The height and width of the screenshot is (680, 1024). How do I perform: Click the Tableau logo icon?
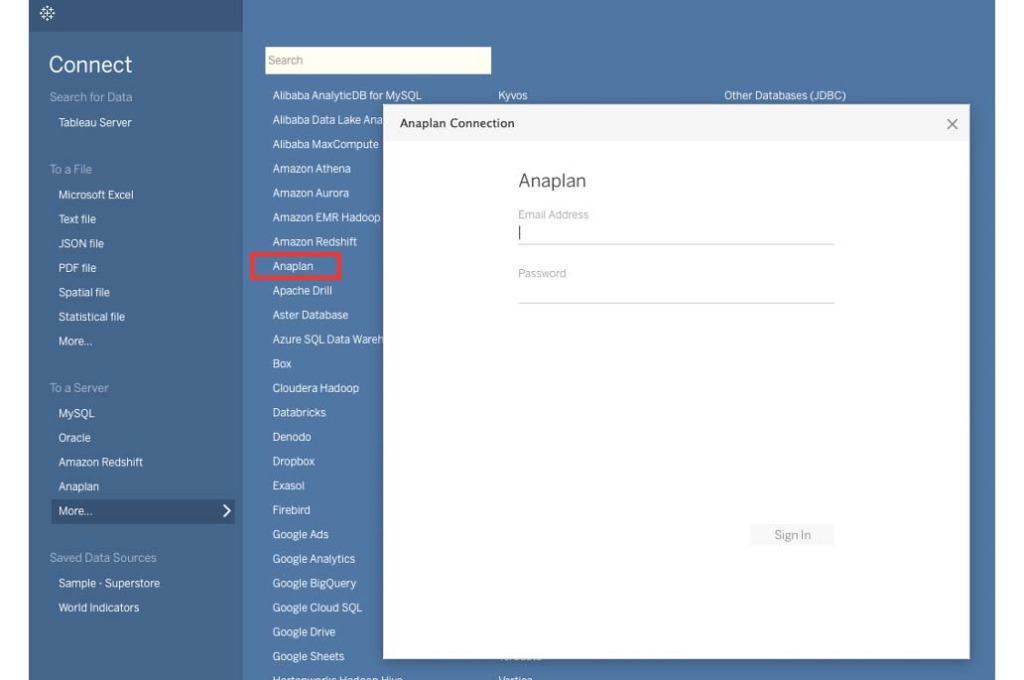[47, 13]
